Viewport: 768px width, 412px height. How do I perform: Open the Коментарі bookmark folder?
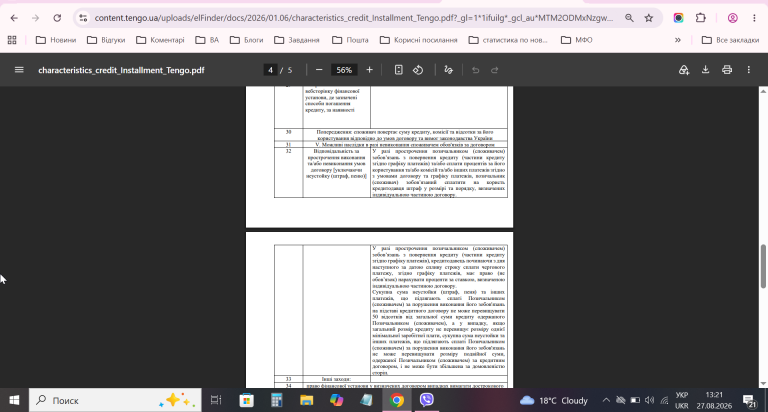pyautogui.click(x=160, y=40)
